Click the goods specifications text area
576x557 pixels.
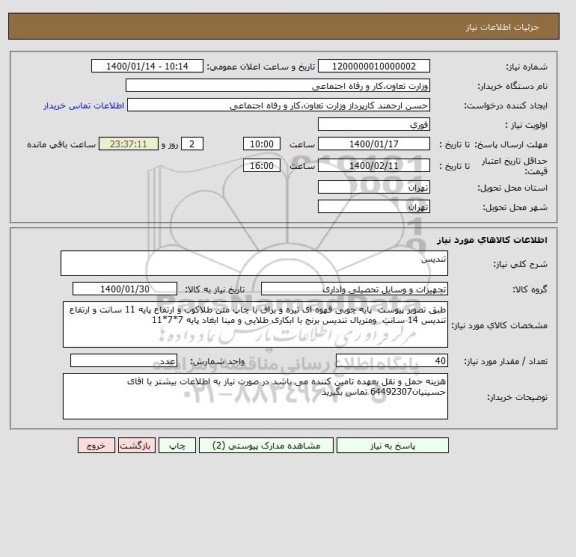pos(255,324)
